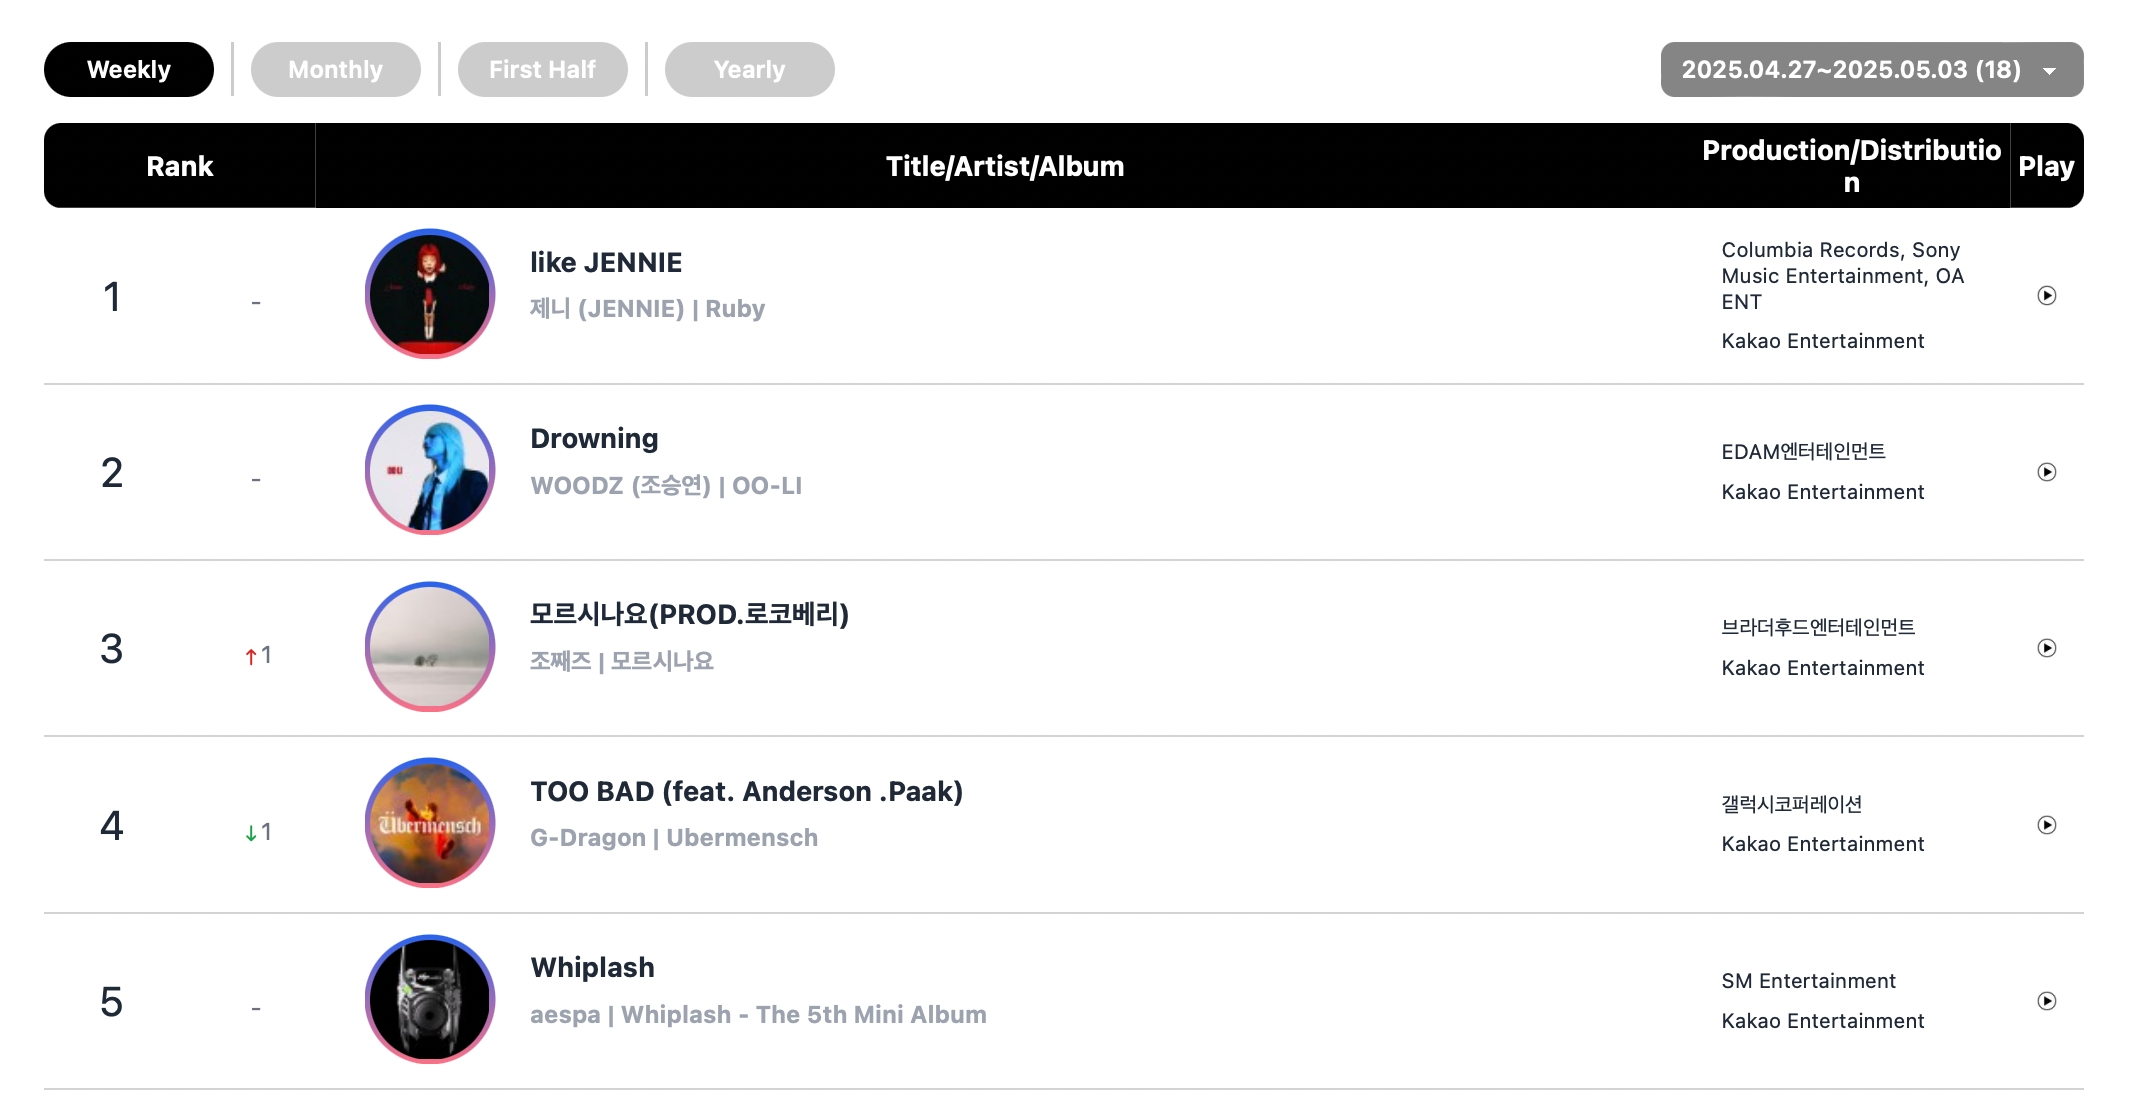Select the Weekly chart tab

[129, 69]
